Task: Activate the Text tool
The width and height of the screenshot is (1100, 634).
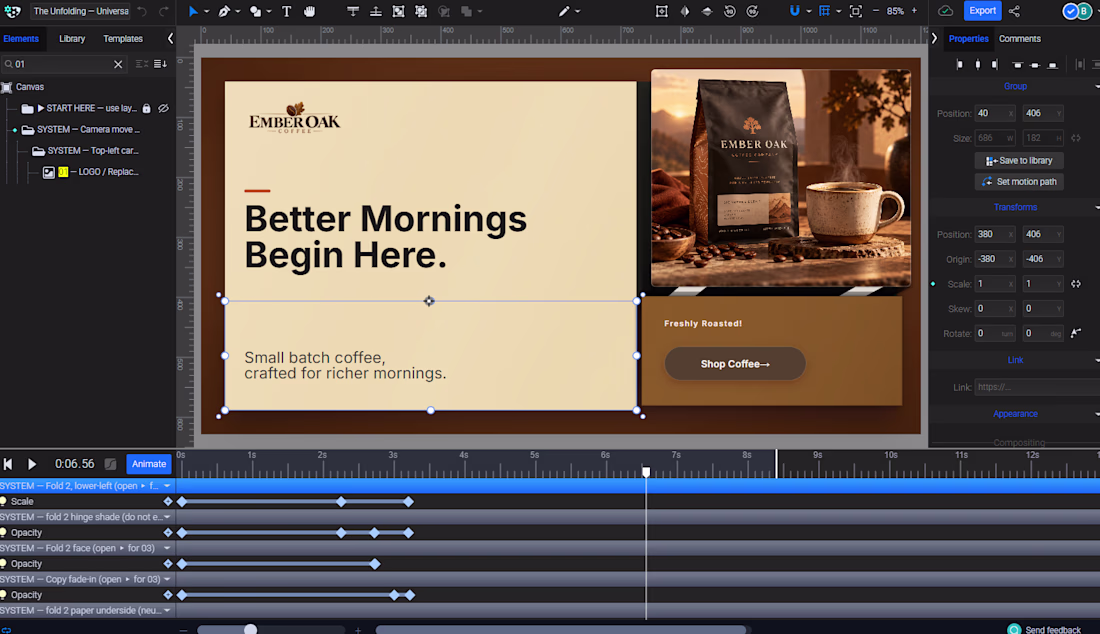Action: (286, 11)
